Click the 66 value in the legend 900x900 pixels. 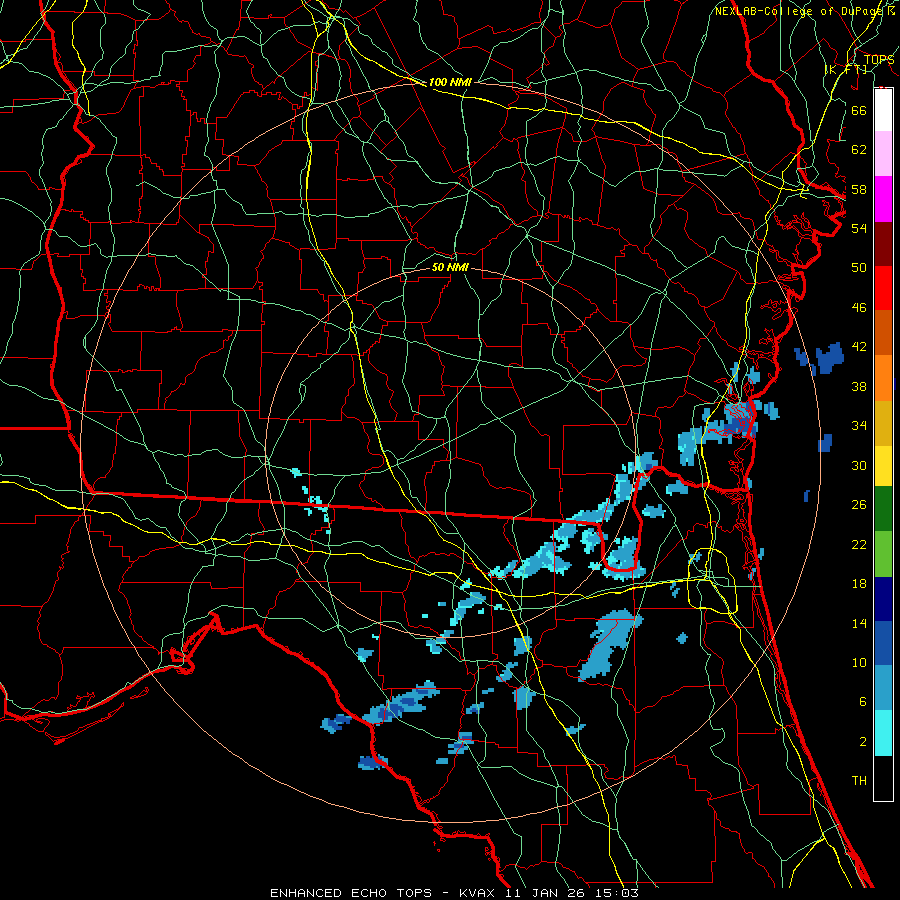859,110
